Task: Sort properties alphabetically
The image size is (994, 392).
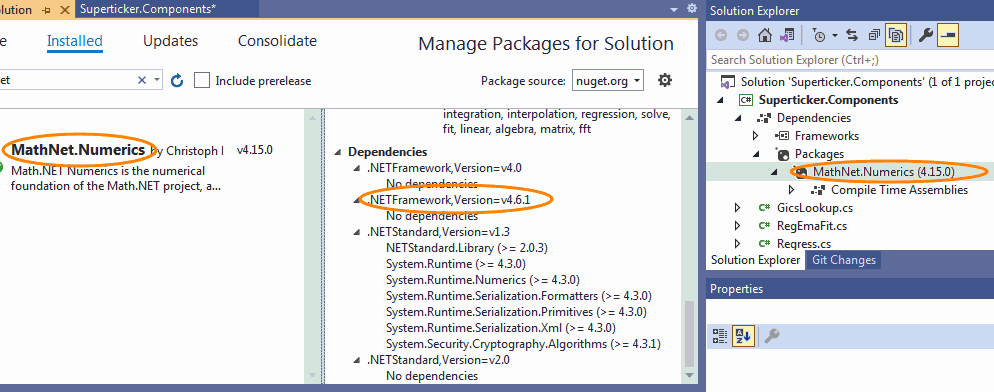Action: [742, 336]
